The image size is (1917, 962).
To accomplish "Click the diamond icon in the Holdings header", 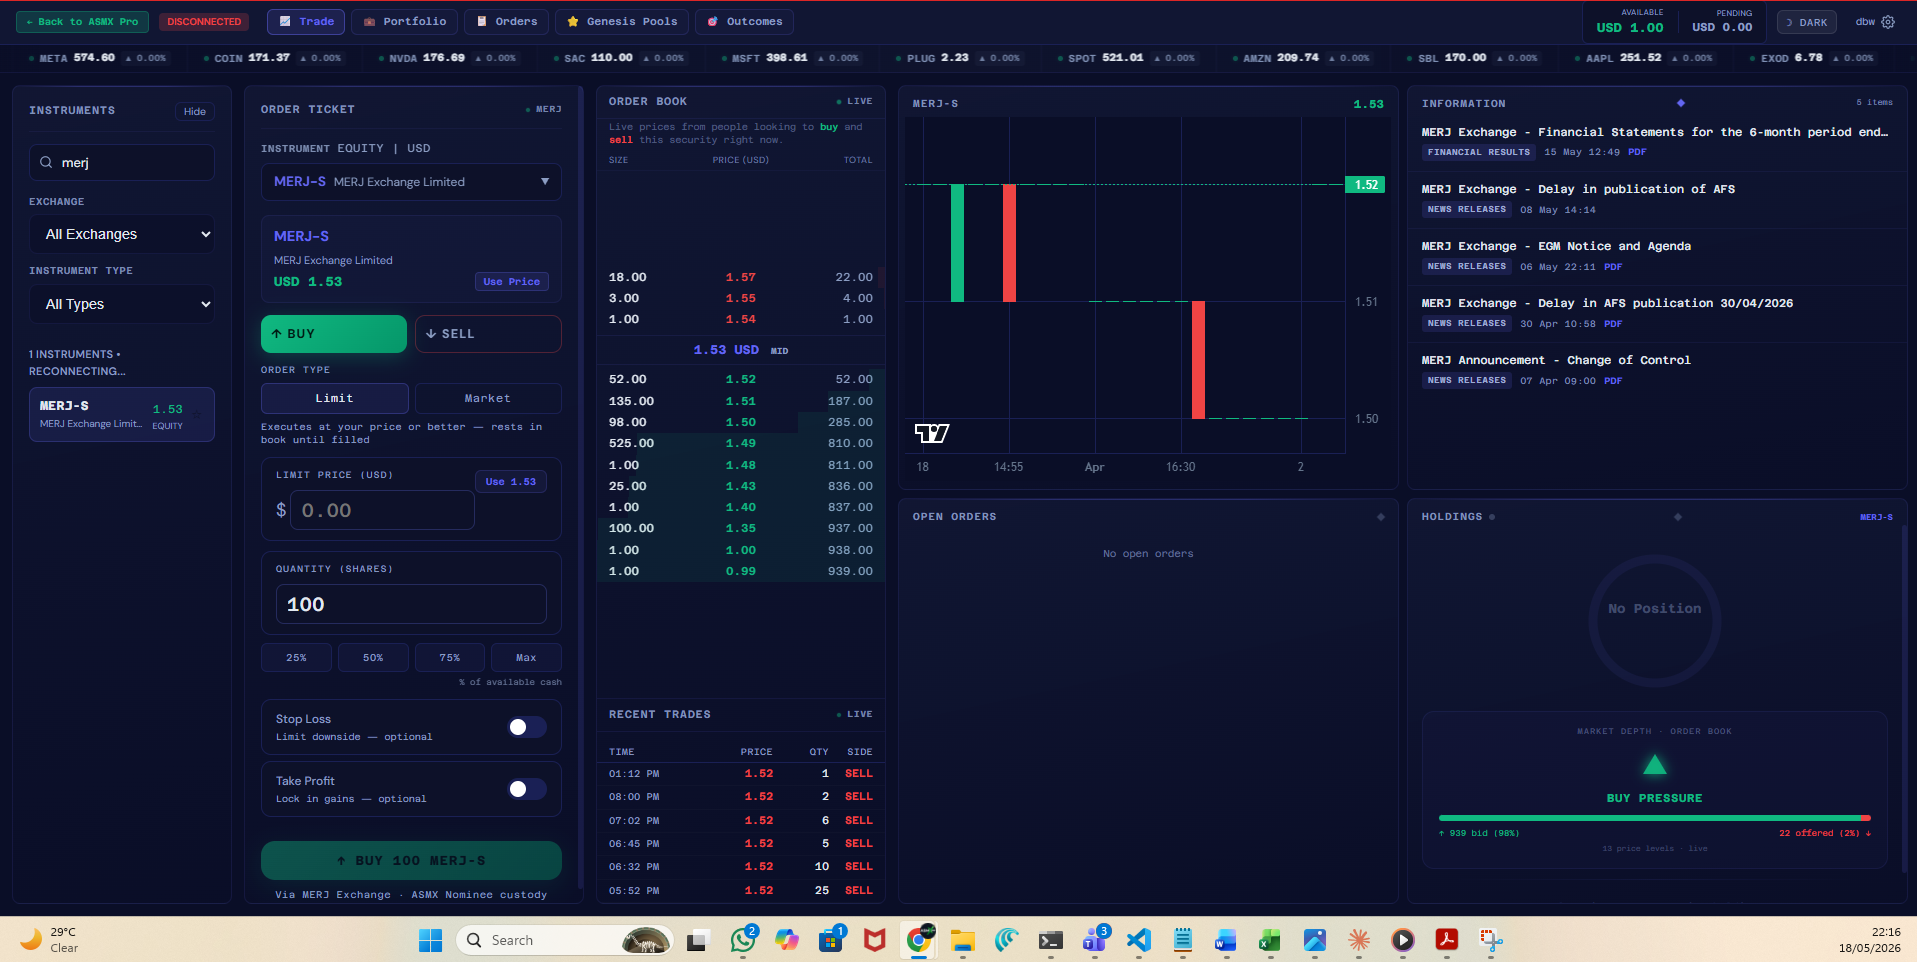I will pyautogui.click(x=1678, y=517).
